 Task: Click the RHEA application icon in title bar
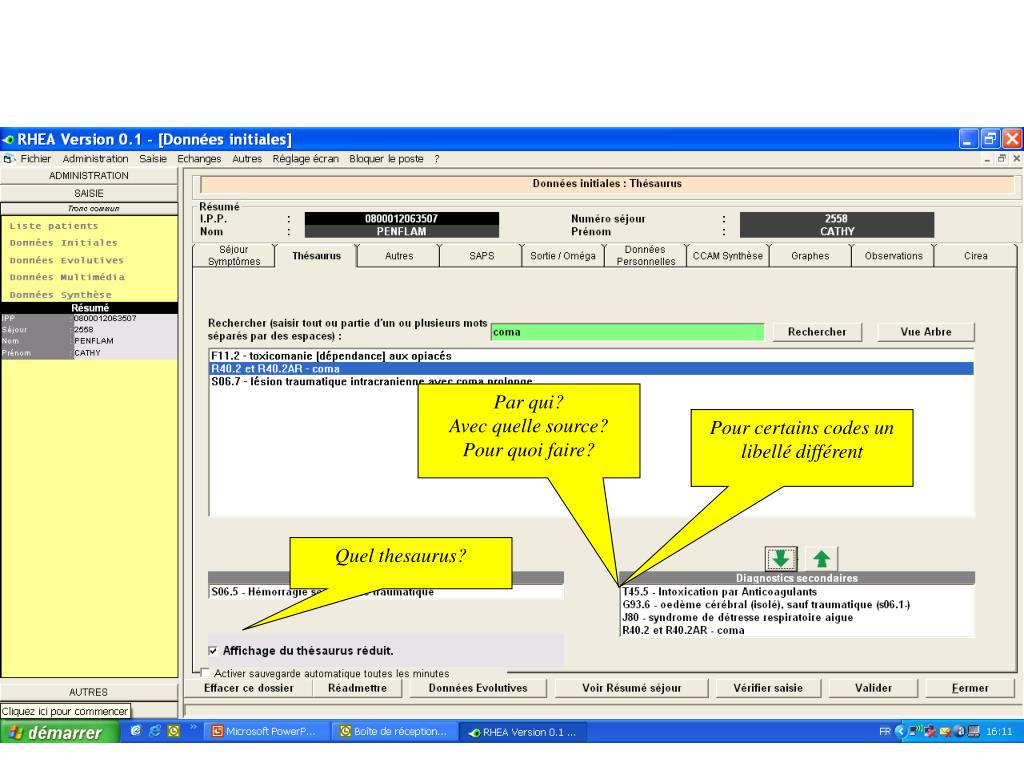(x=8, y=140)
